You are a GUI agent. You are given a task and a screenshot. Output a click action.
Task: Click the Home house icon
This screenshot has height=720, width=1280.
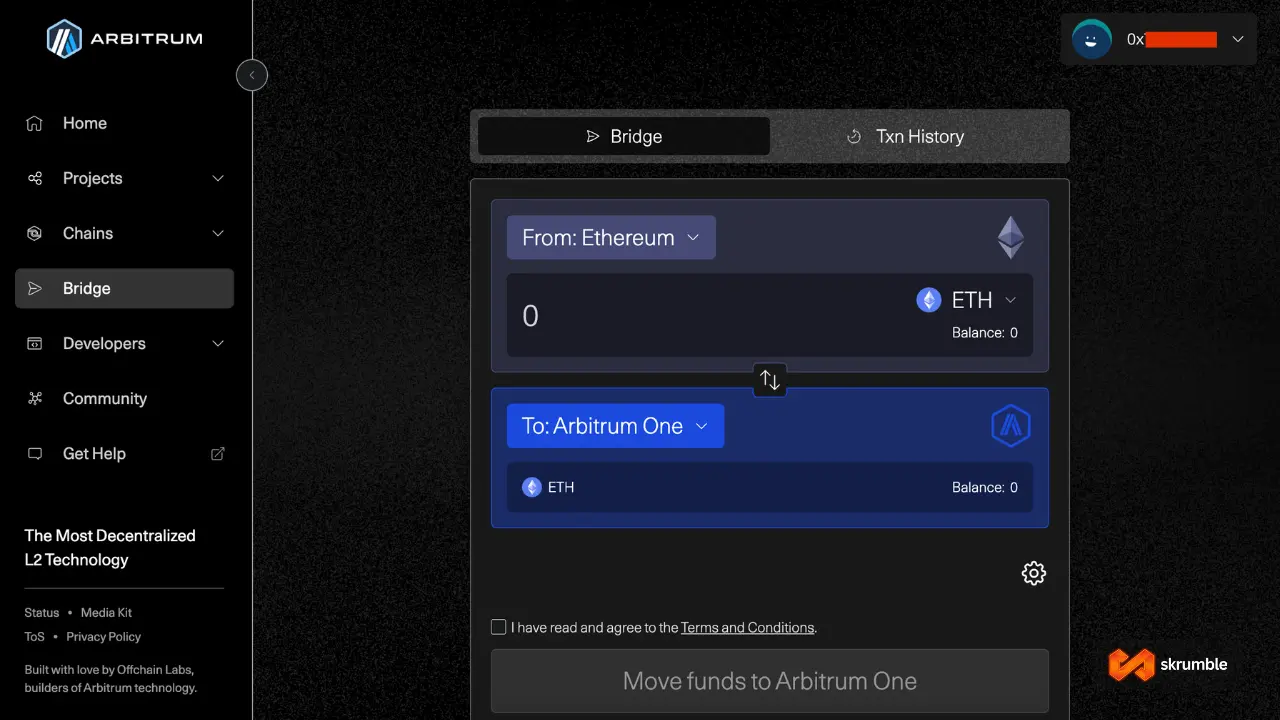point(35,123)
